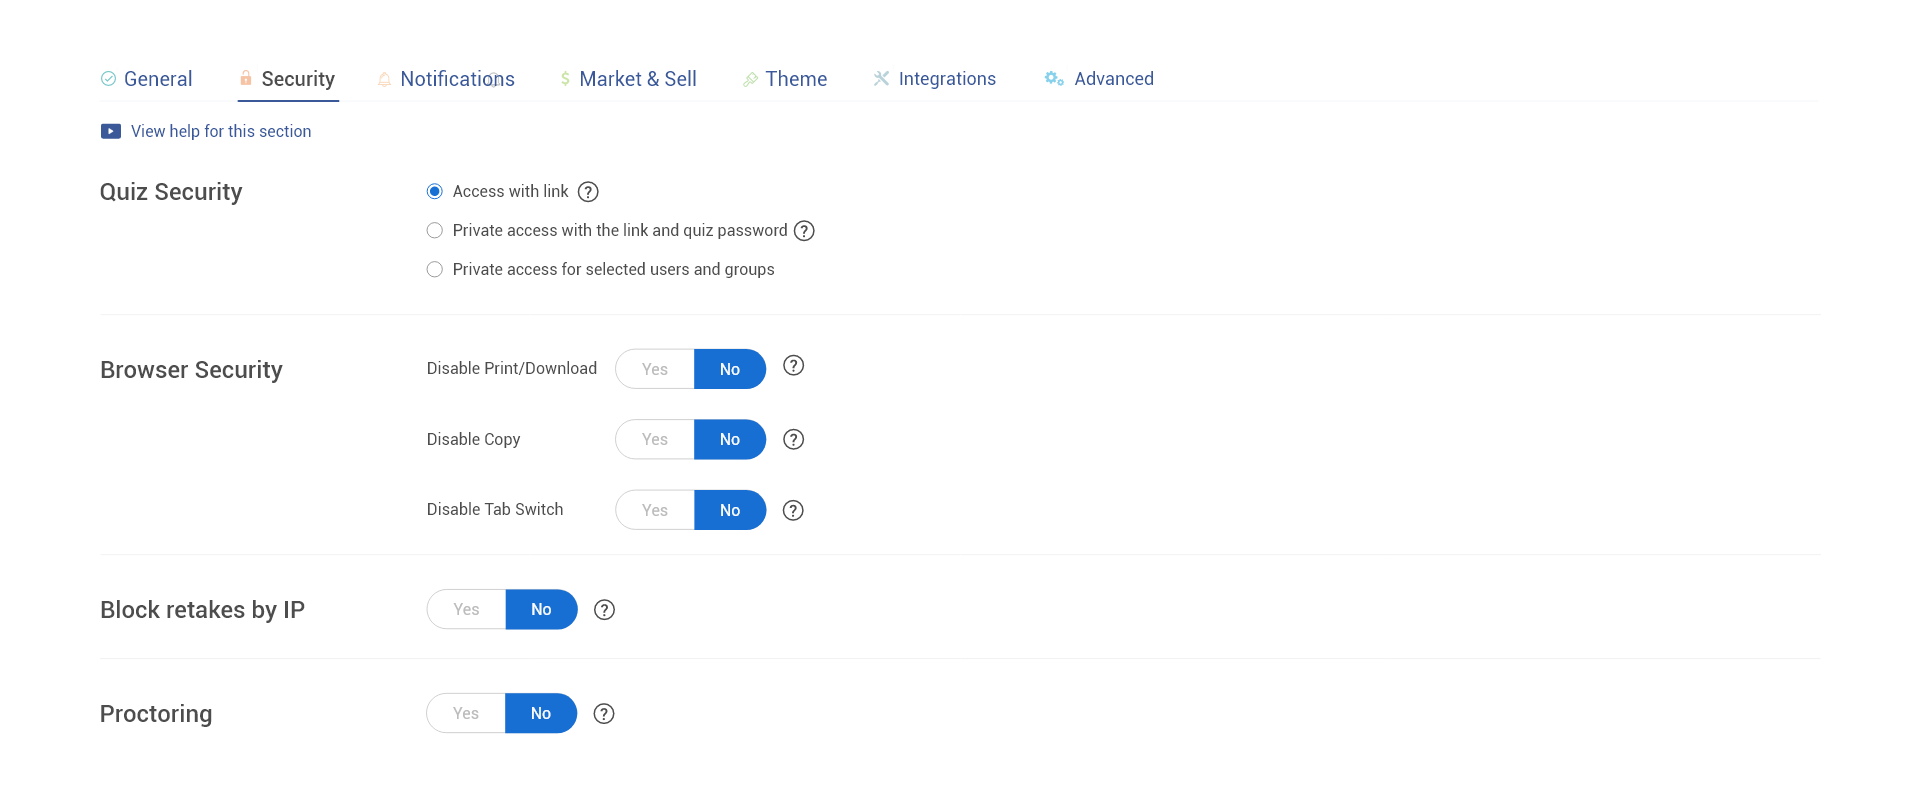
Task: Turn on Proctoring with Yes
Action: point(466,714)
